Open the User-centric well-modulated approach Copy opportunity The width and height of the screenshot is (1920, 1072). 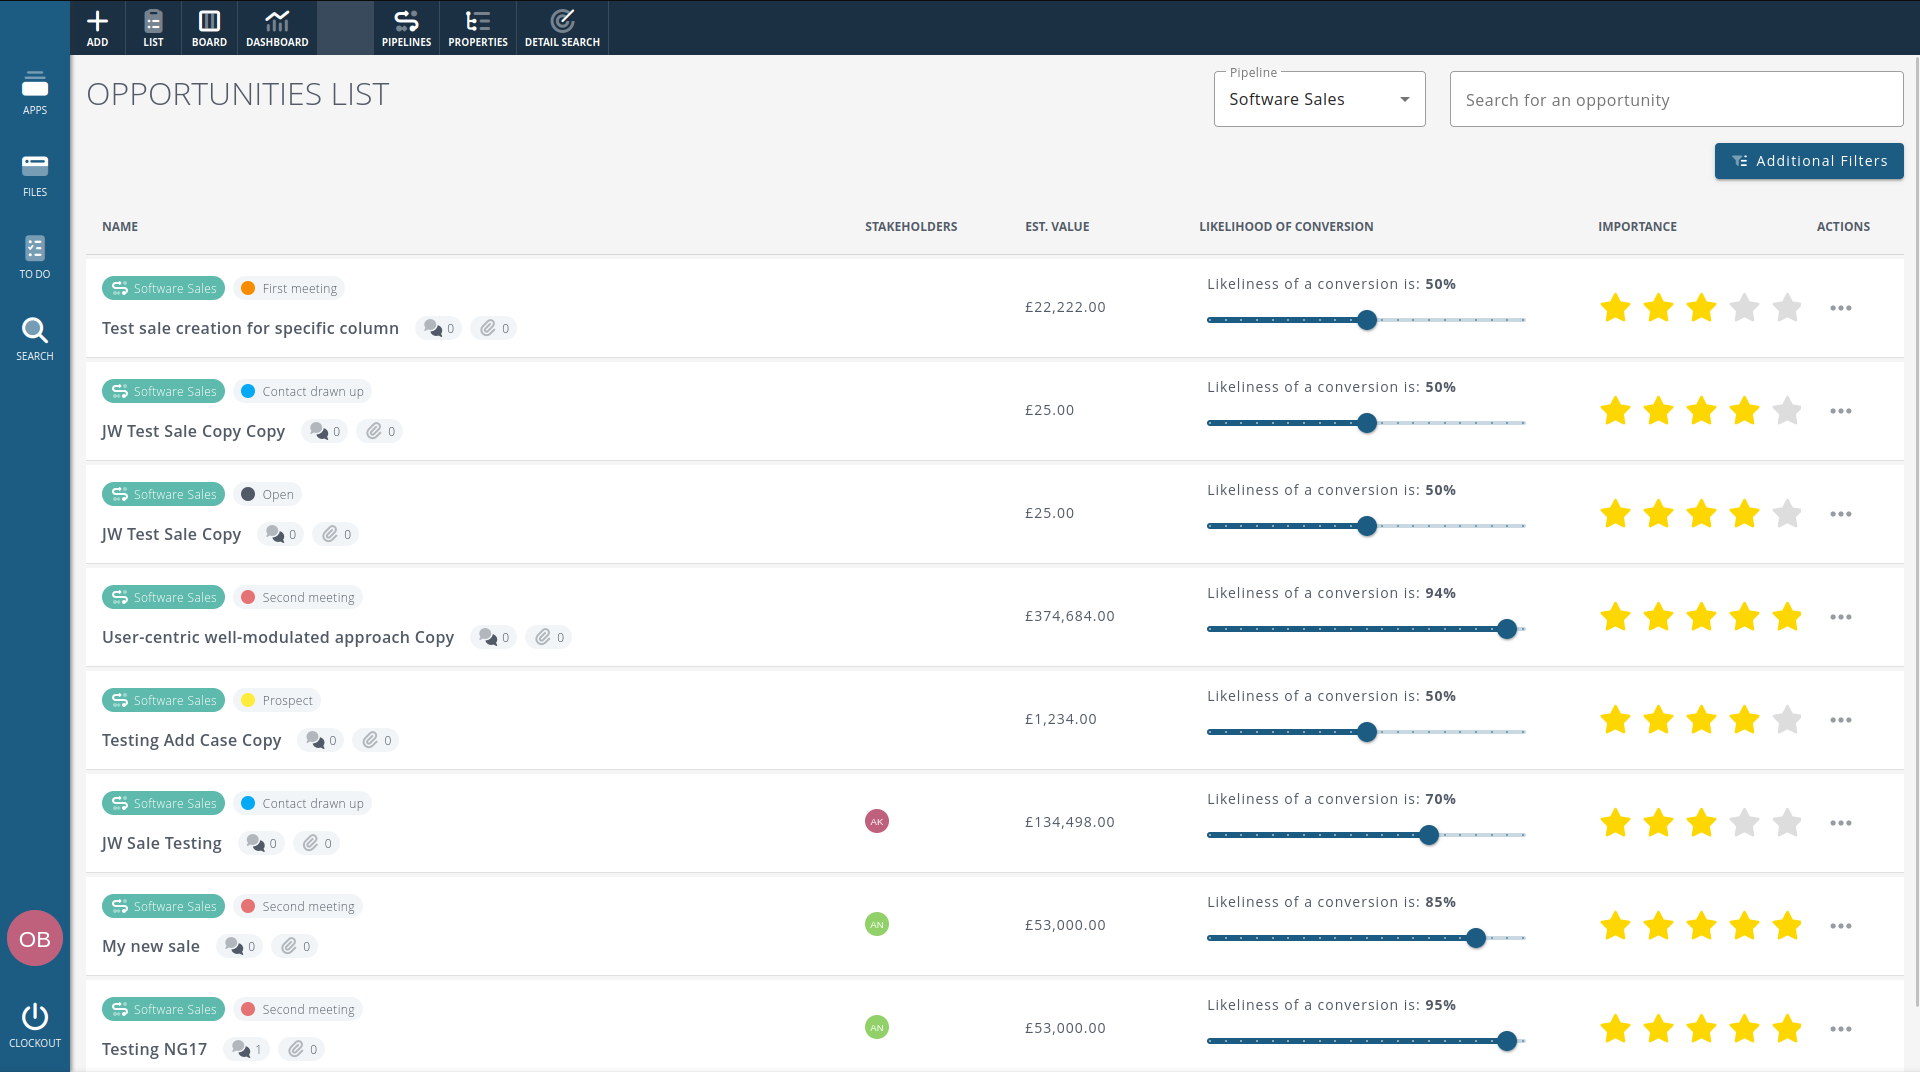point(278,637)
